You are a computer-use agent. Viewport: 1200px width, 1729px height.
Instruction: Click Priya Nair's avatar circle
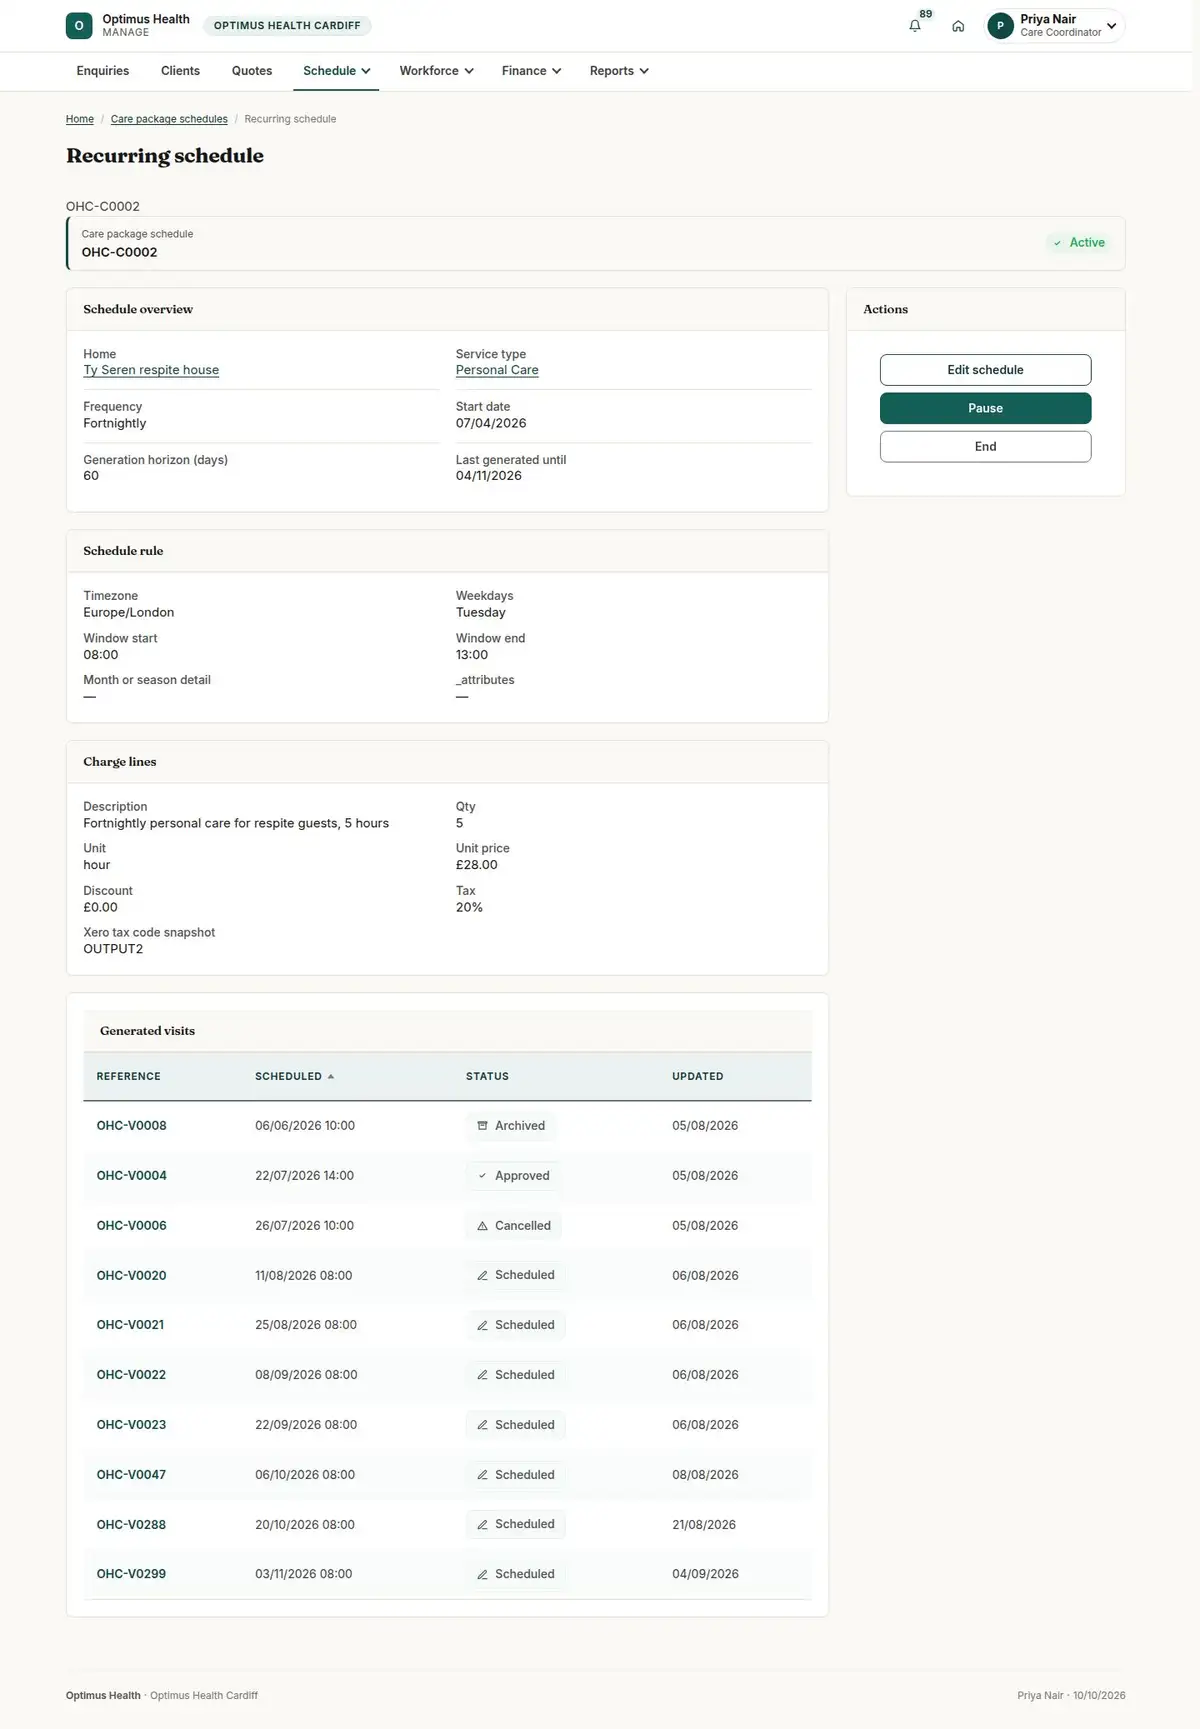[x=1000, y=26]
